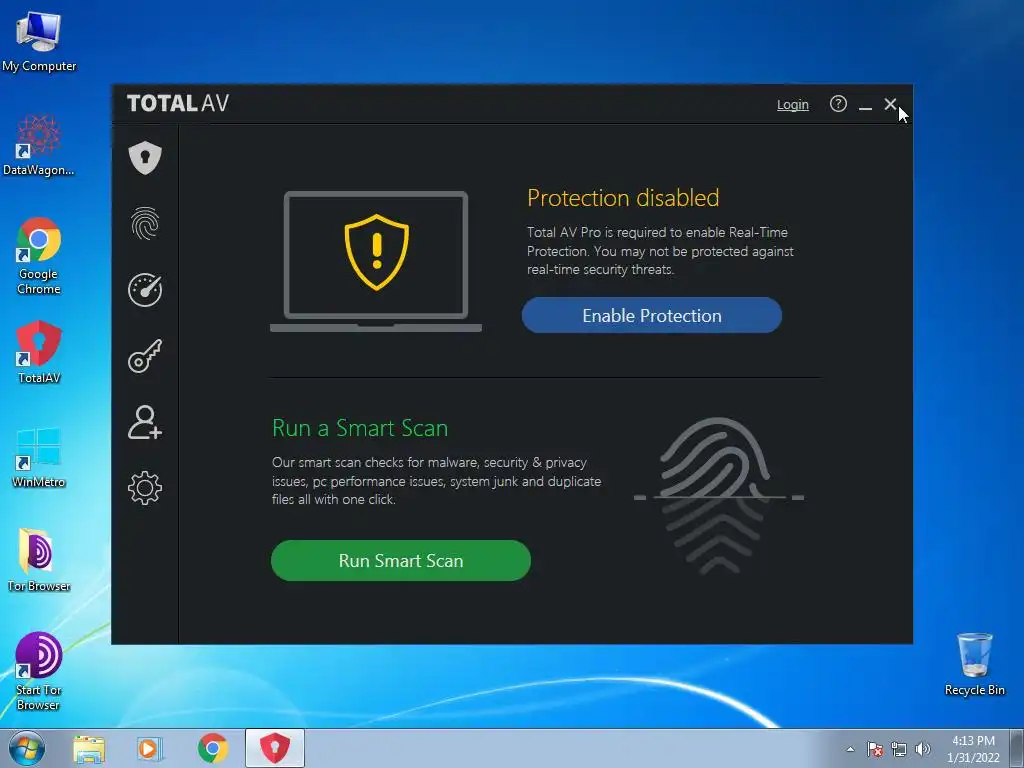Close the TotalAV window

(x=890, y=104)
